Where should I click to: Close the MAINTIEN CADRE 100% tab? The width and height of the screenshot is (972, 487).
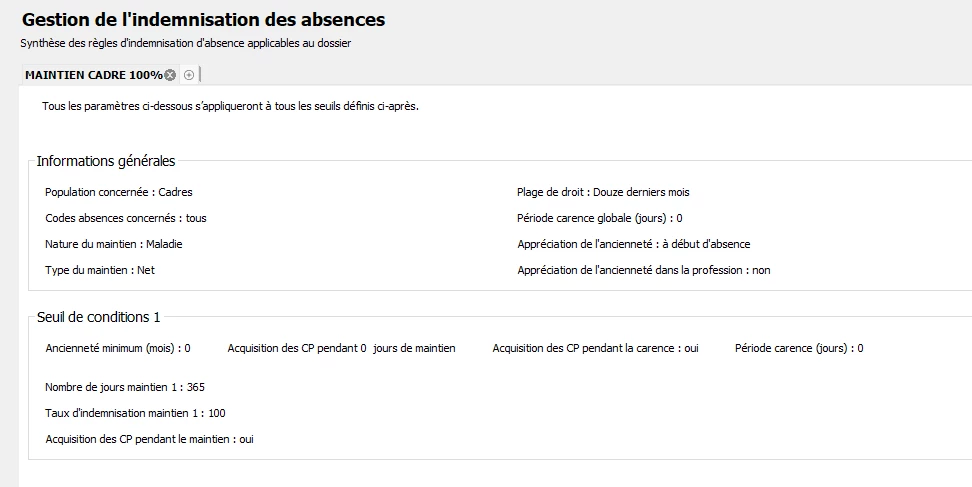point(170,75)
